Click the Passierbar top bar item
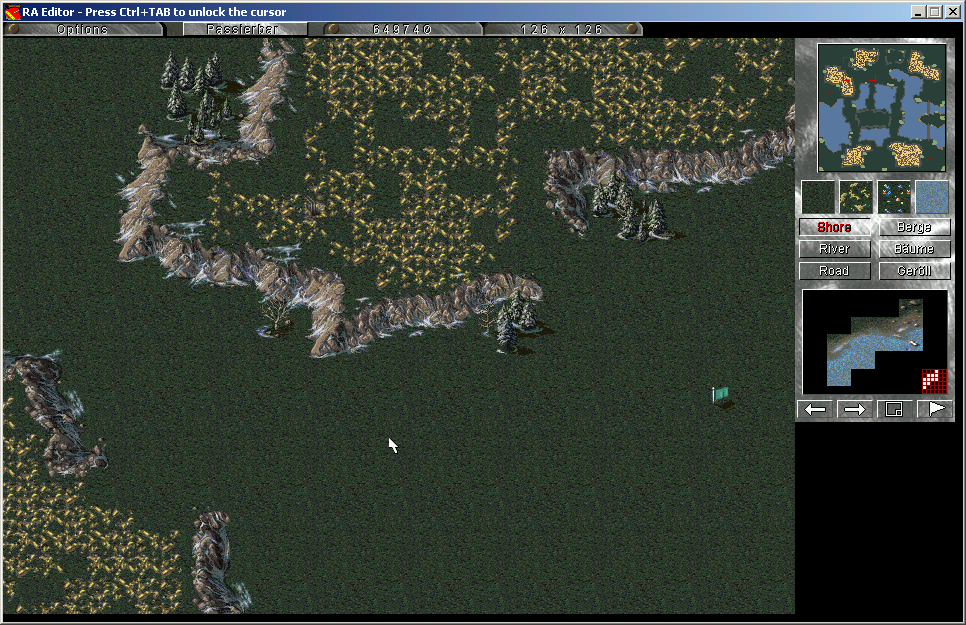Screen dimensions: 966x625 point(243,29)
